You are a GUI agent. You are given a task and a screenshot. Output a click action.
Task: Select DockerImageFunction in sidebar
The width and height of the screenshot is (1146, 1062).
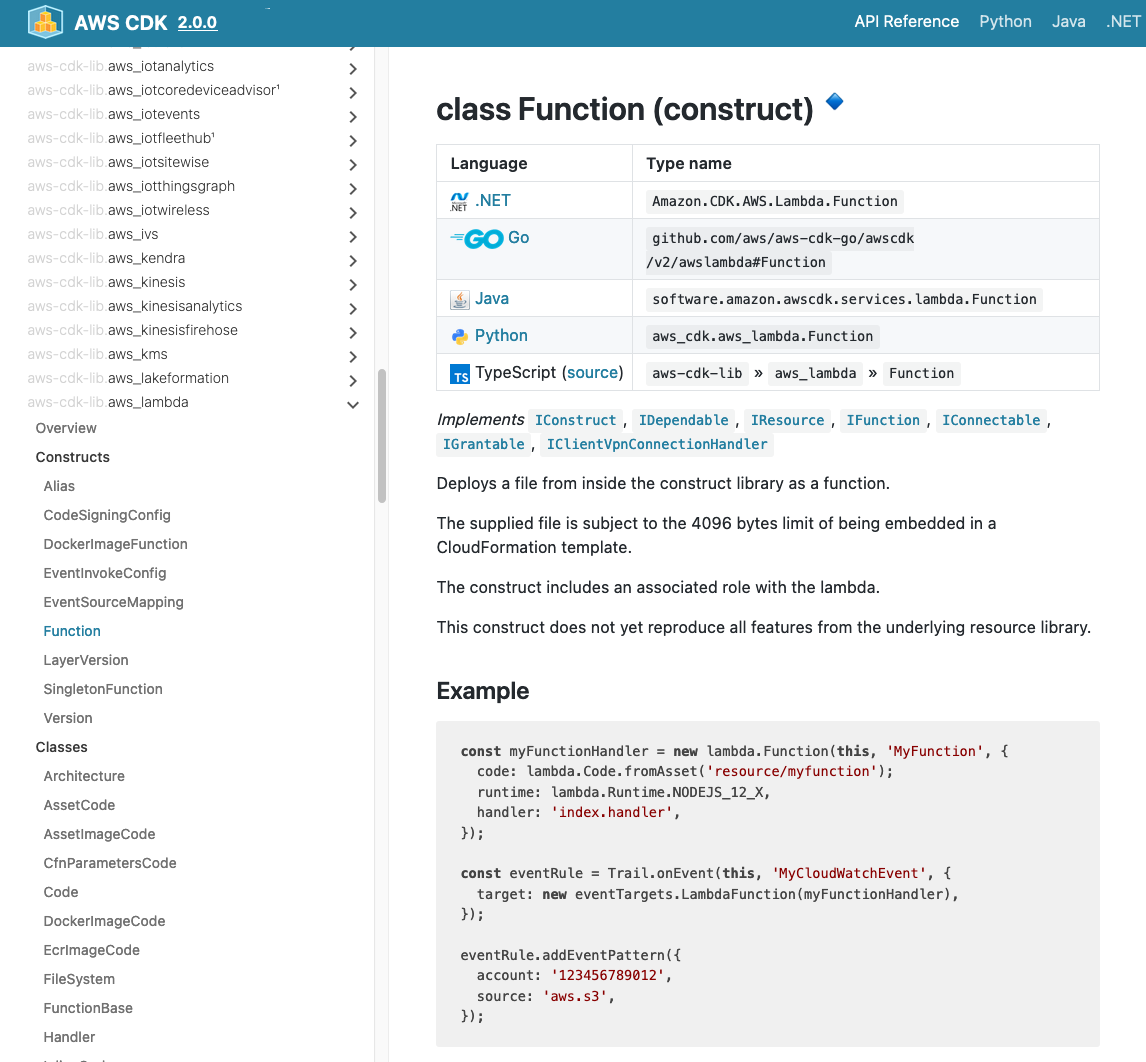115,545
